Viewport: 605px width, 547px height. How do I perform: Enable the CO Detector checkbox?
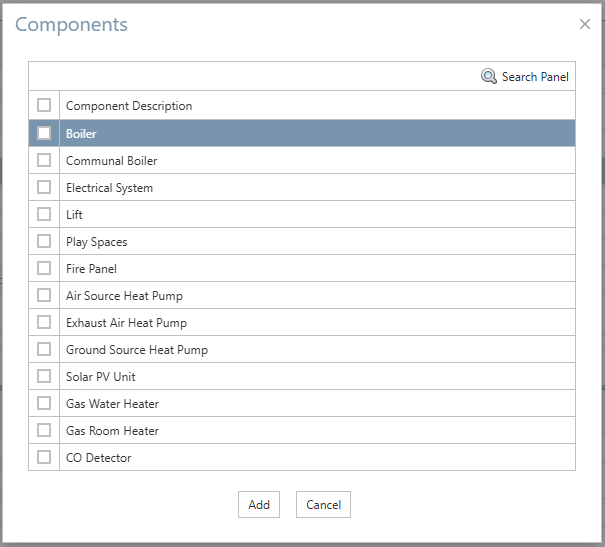tap(44, 457)
